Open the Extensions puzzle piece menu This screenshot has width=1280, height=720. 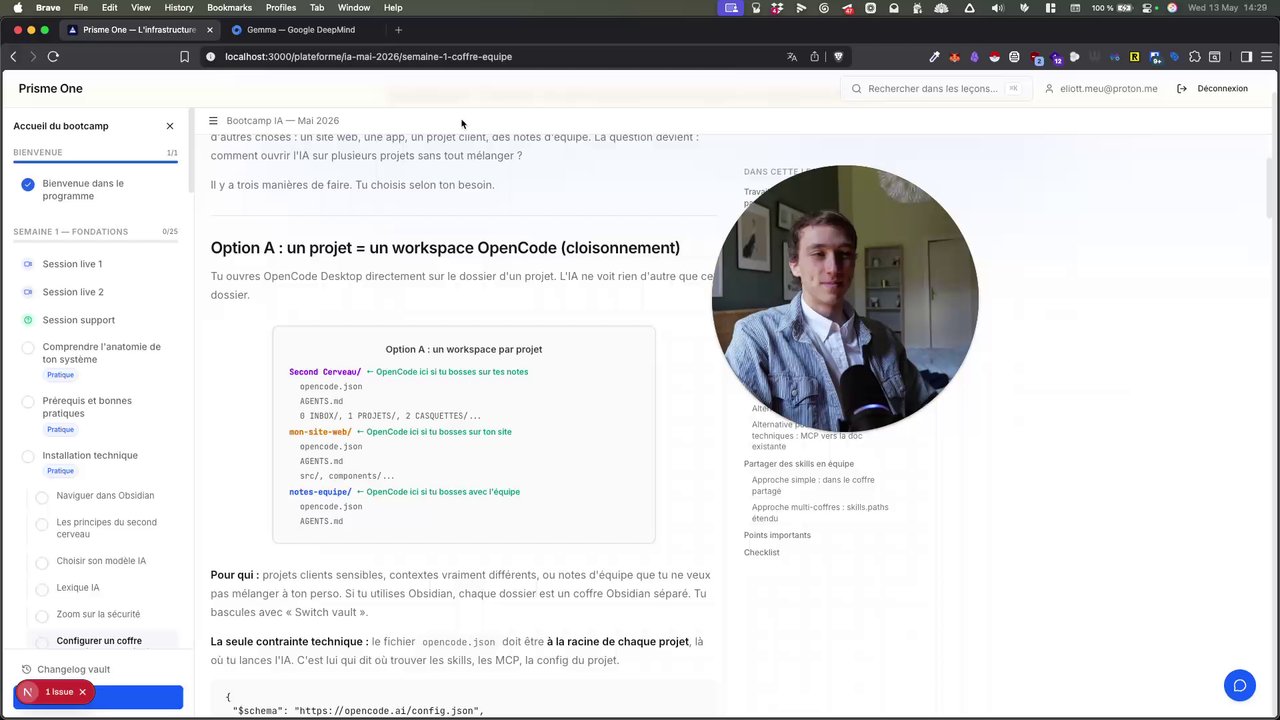1195,57
